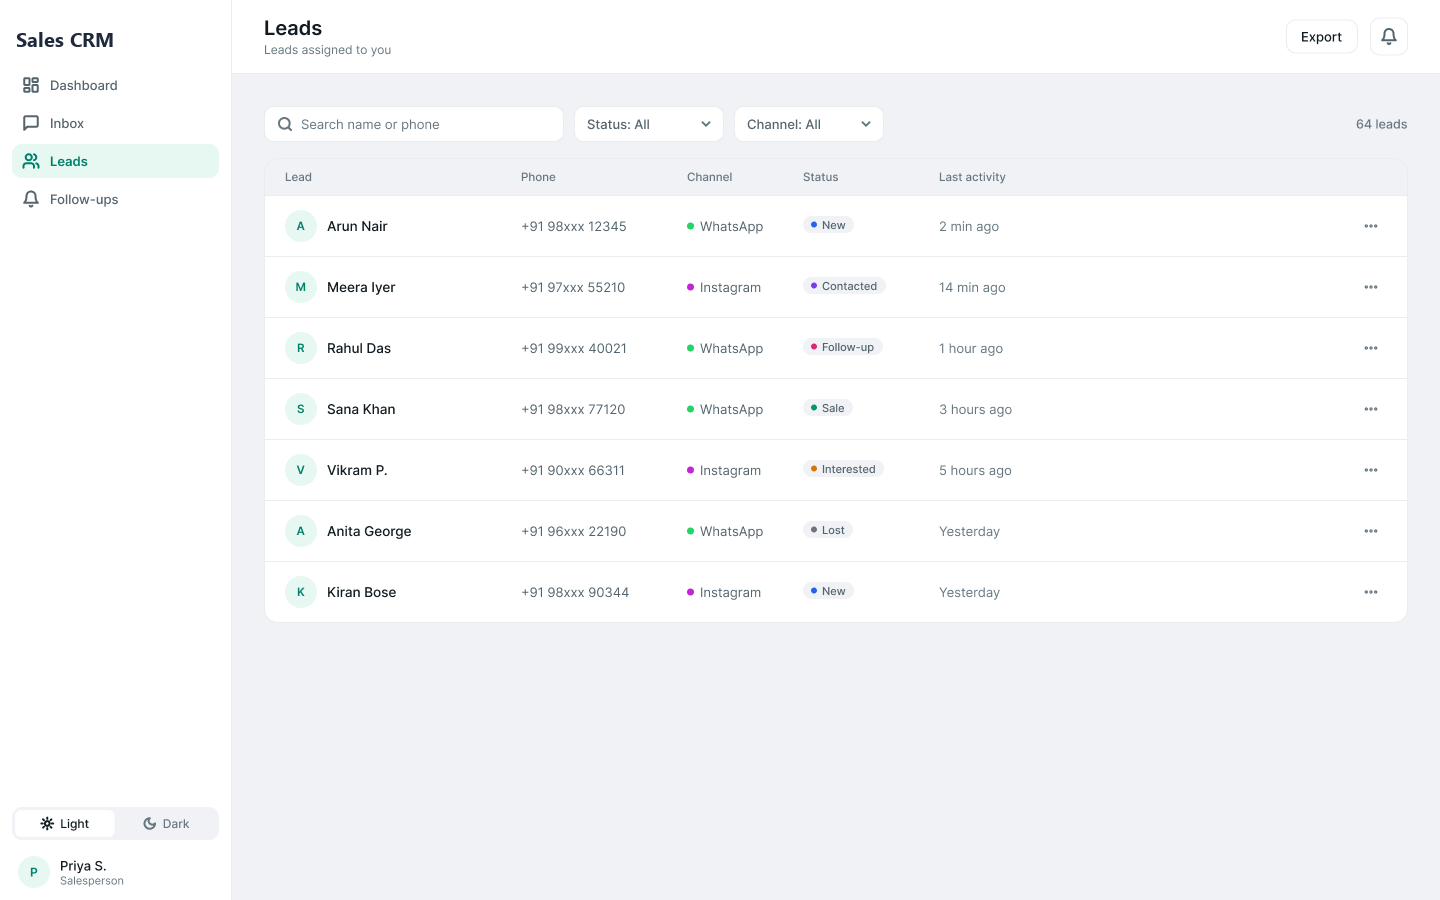1440x900 pixels.
Task: Open lead Meera Iyer's name
Action: [361, 287]
